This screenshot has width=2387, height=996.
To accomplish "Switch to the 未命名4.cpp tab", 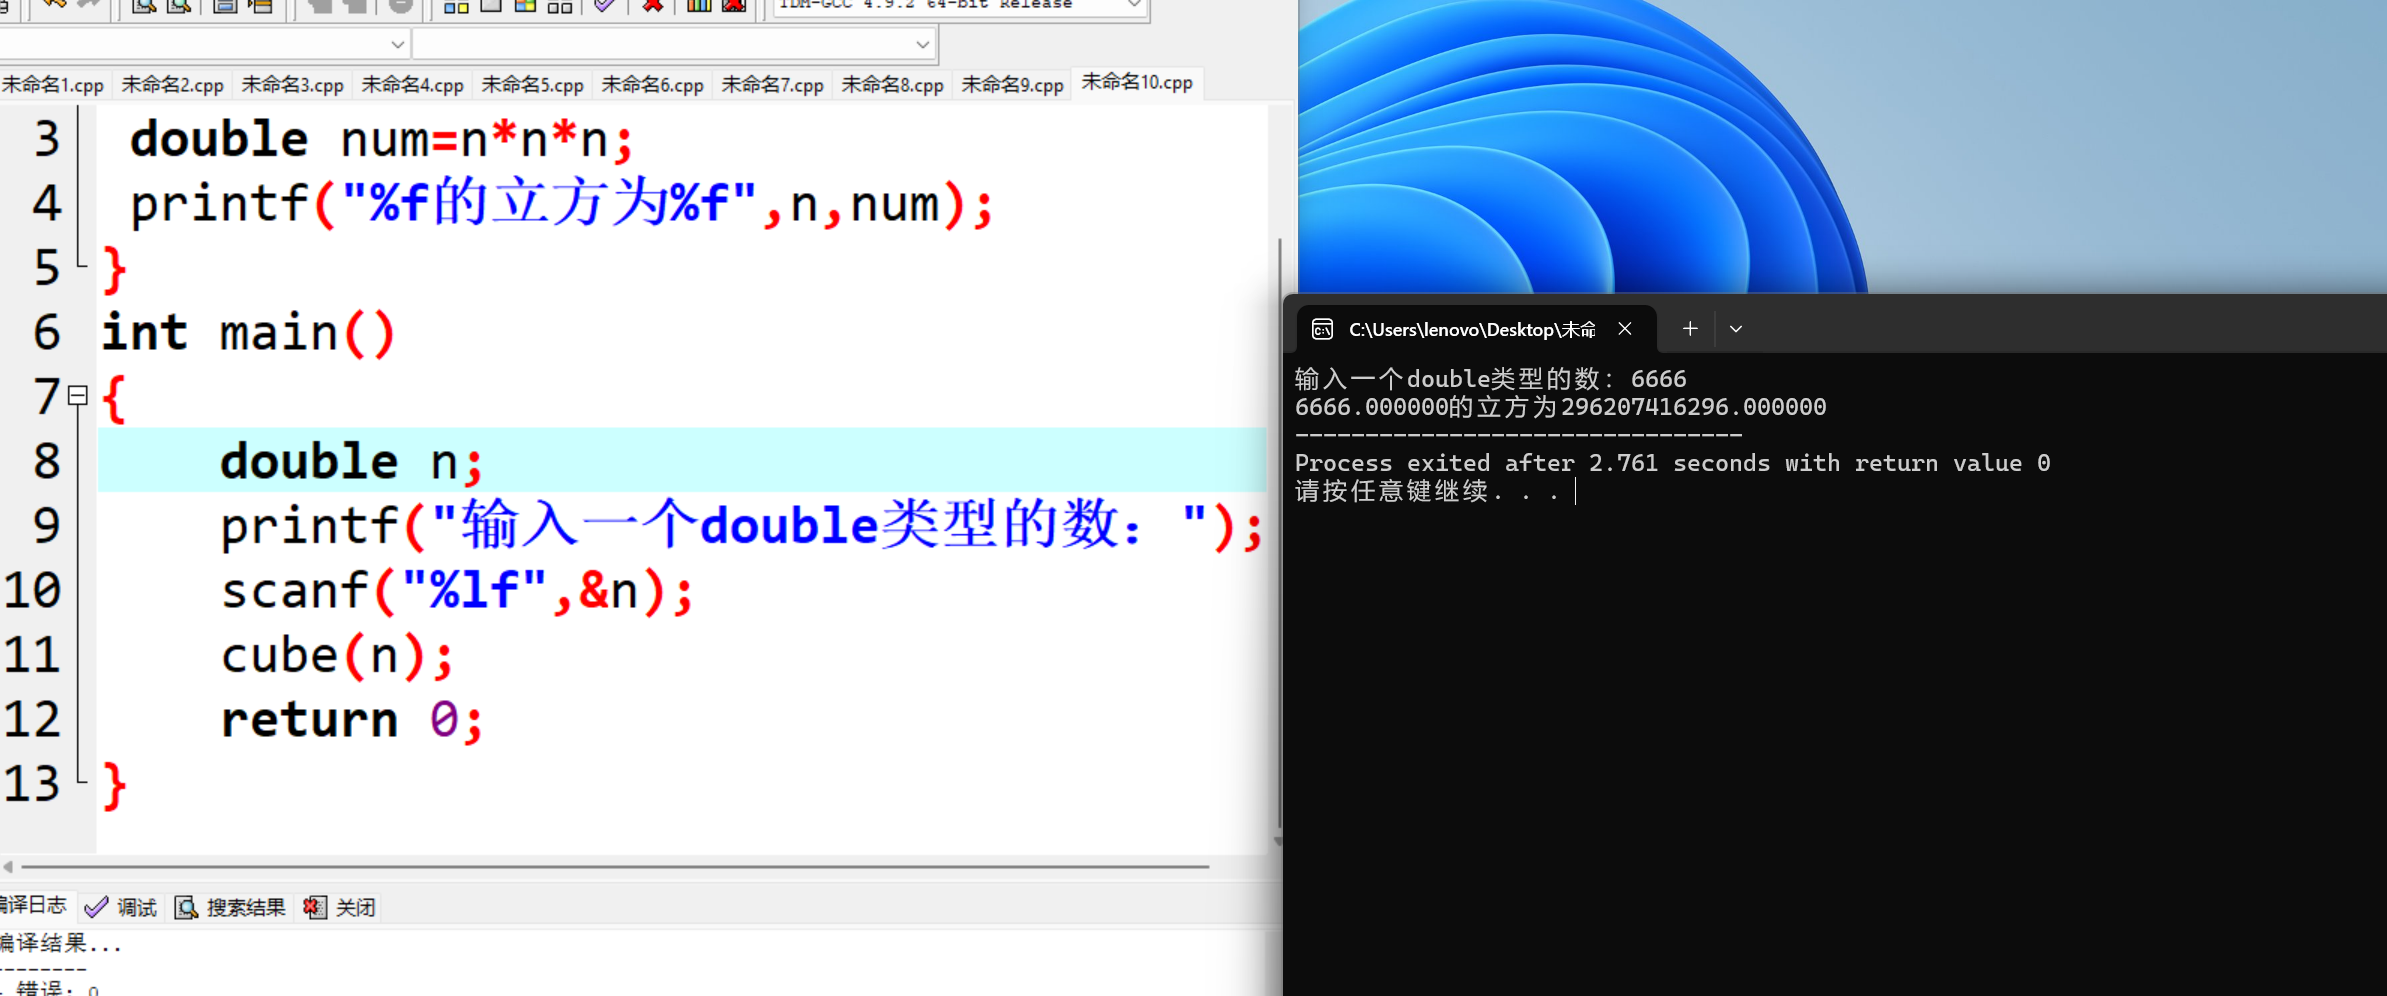I will 412,85.
